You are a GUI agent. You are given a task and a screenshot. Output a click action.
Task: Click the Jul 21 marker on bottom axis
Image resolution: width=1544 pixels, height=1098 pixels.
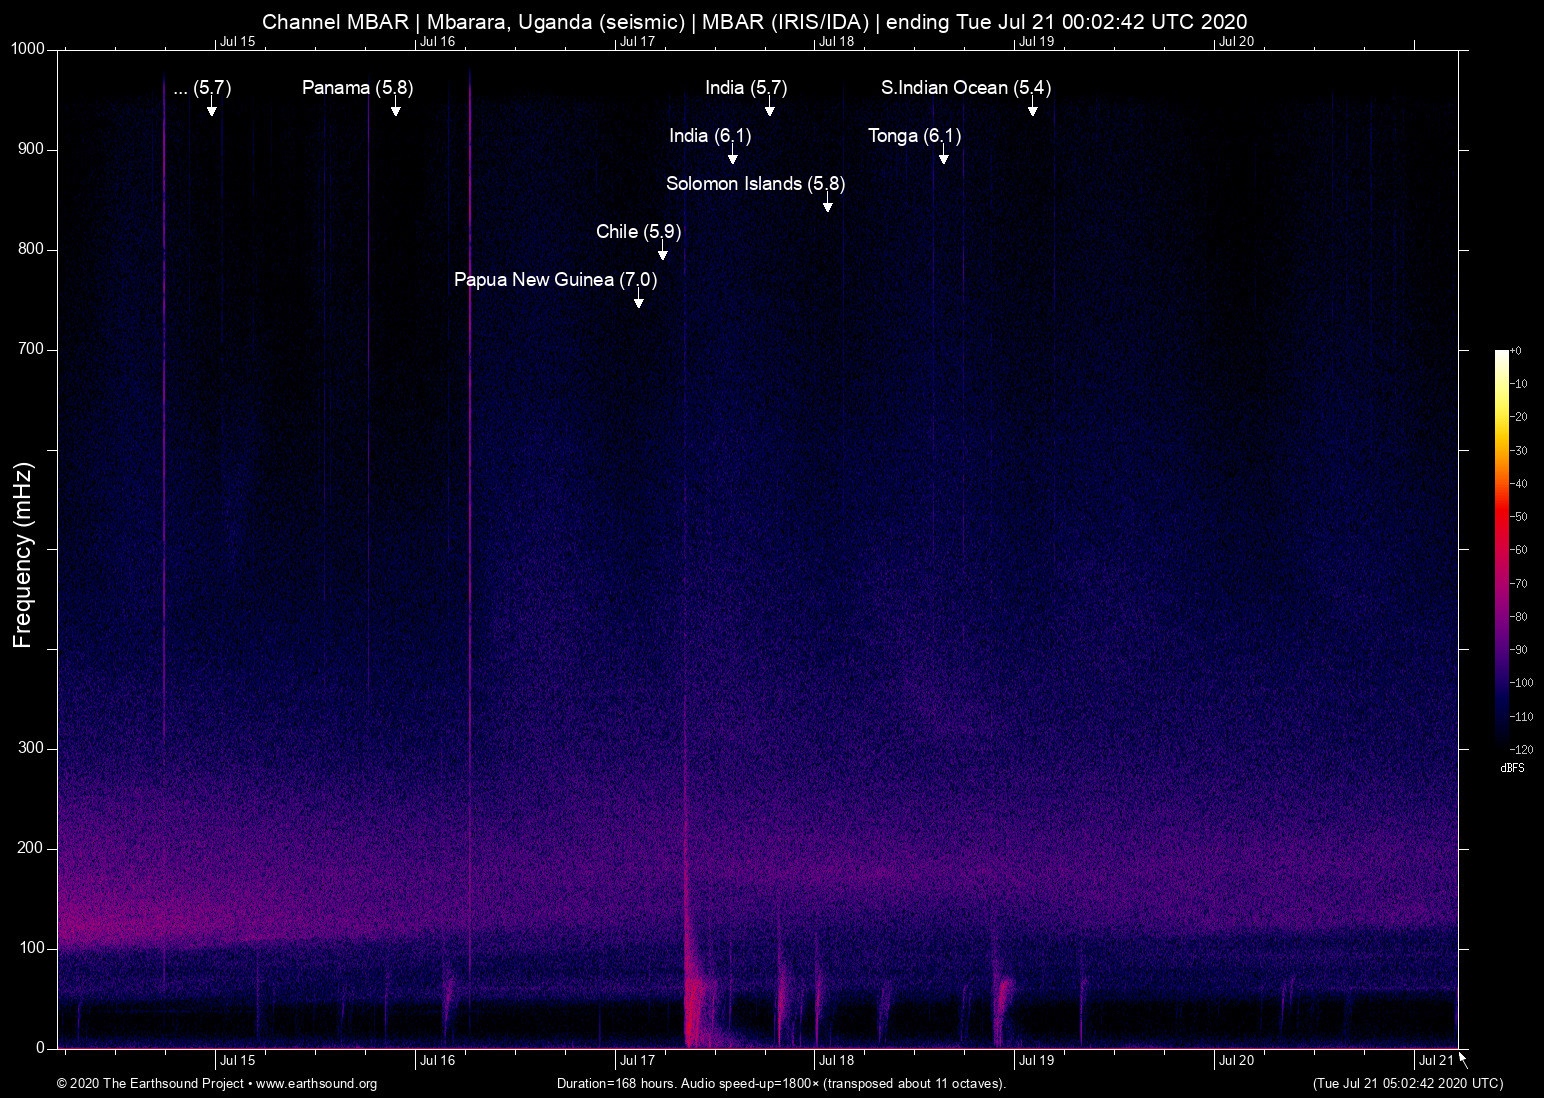coord(1436,1061)
